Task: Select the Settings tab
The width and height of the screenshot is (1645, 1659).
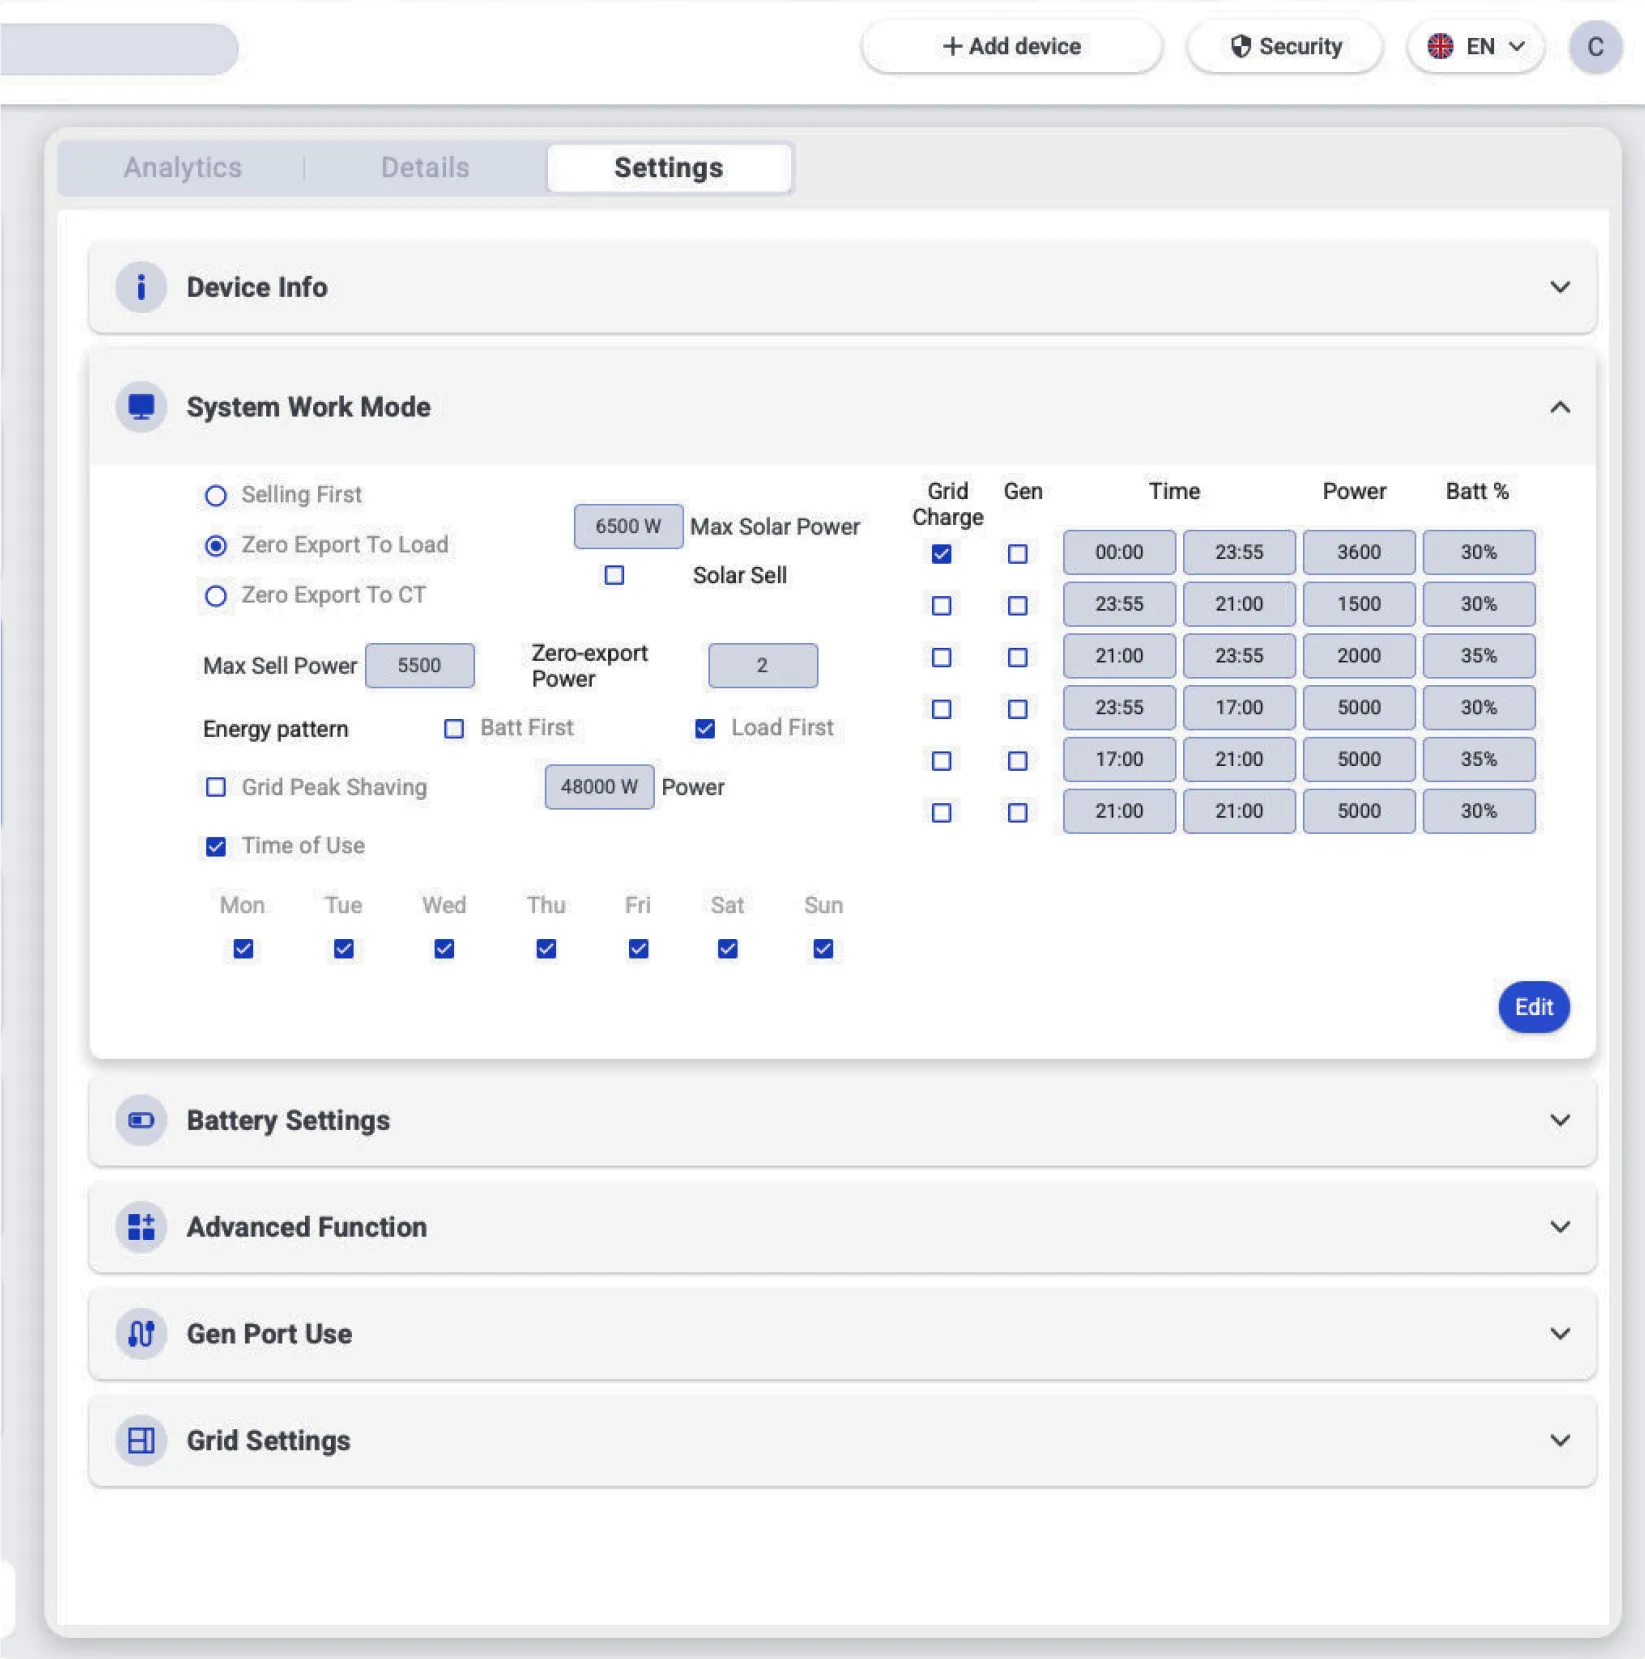Action: pyautogui.click(x=669, y=168)
